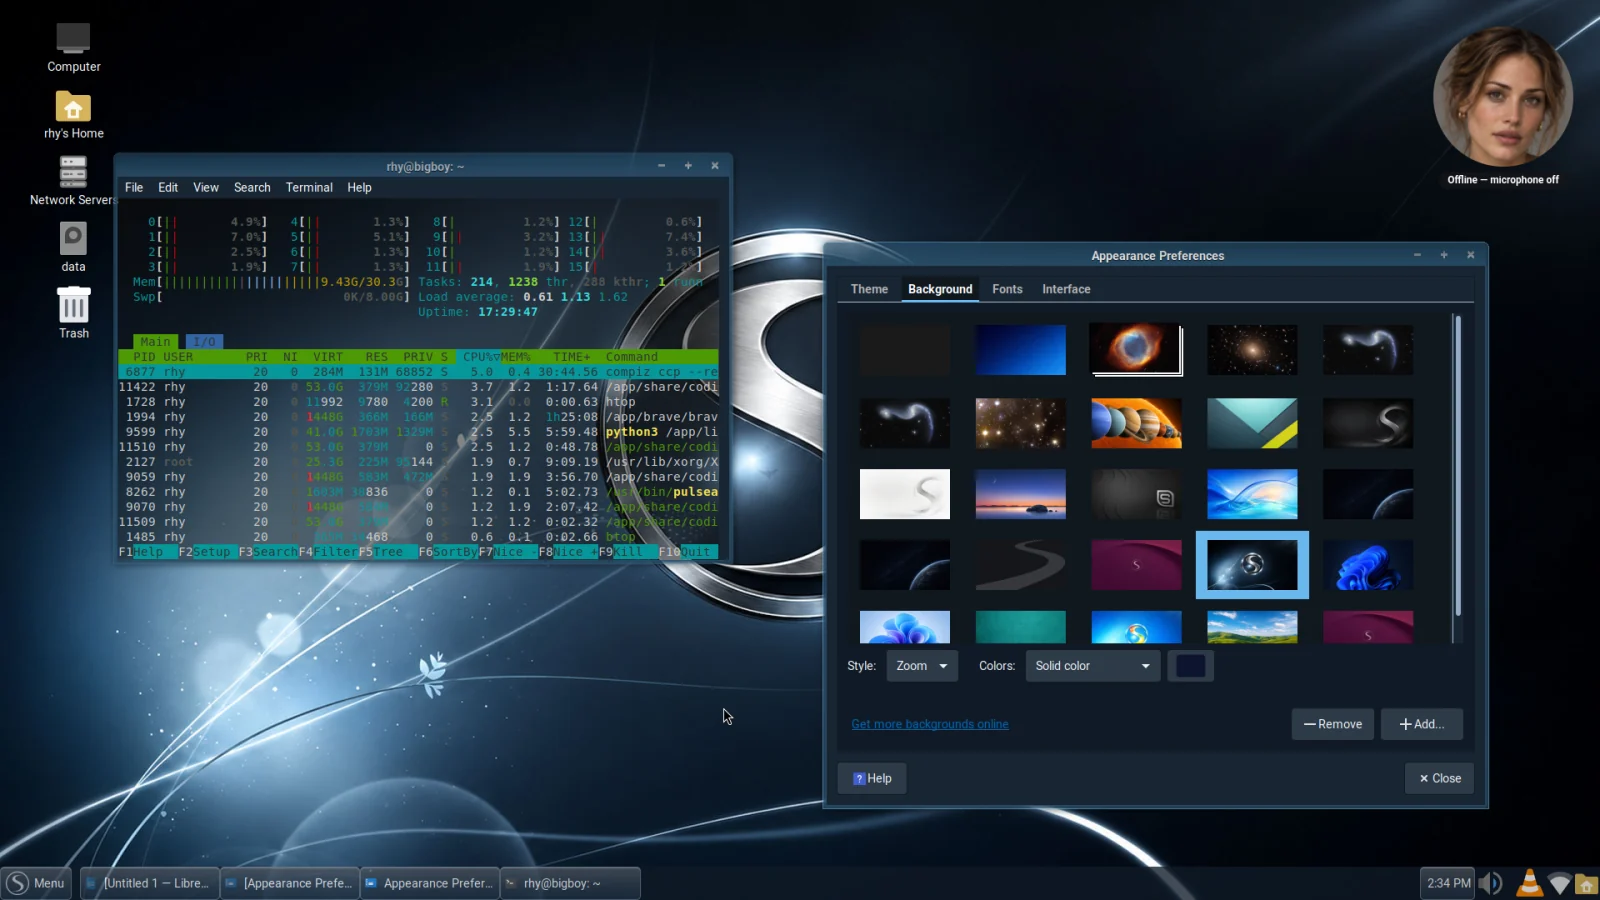The width and height of the screenshot is (1600, 900).
Task: Open the terminal View menu
Action: tap(206, 187)
